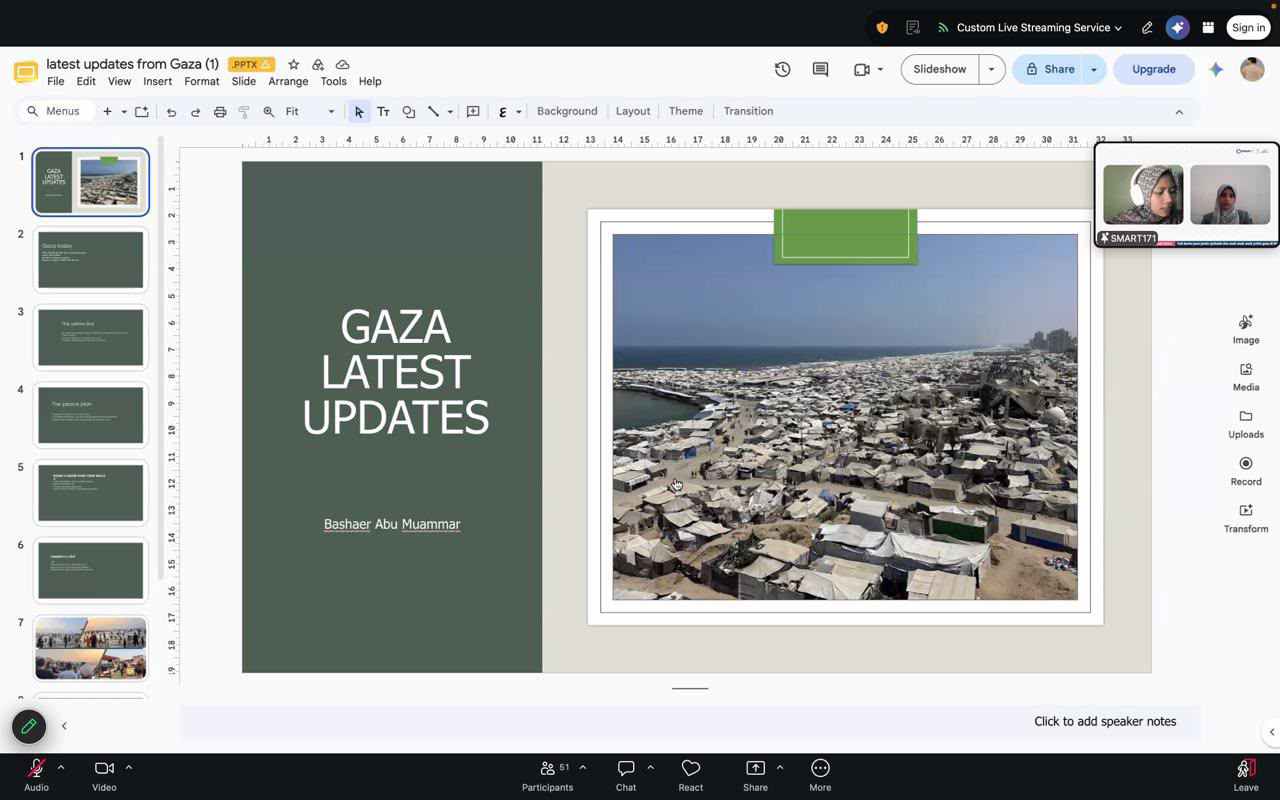Click the move-to-folder icon beside the title
This screenshot has height=800, width=1280.
click(318, 64)
